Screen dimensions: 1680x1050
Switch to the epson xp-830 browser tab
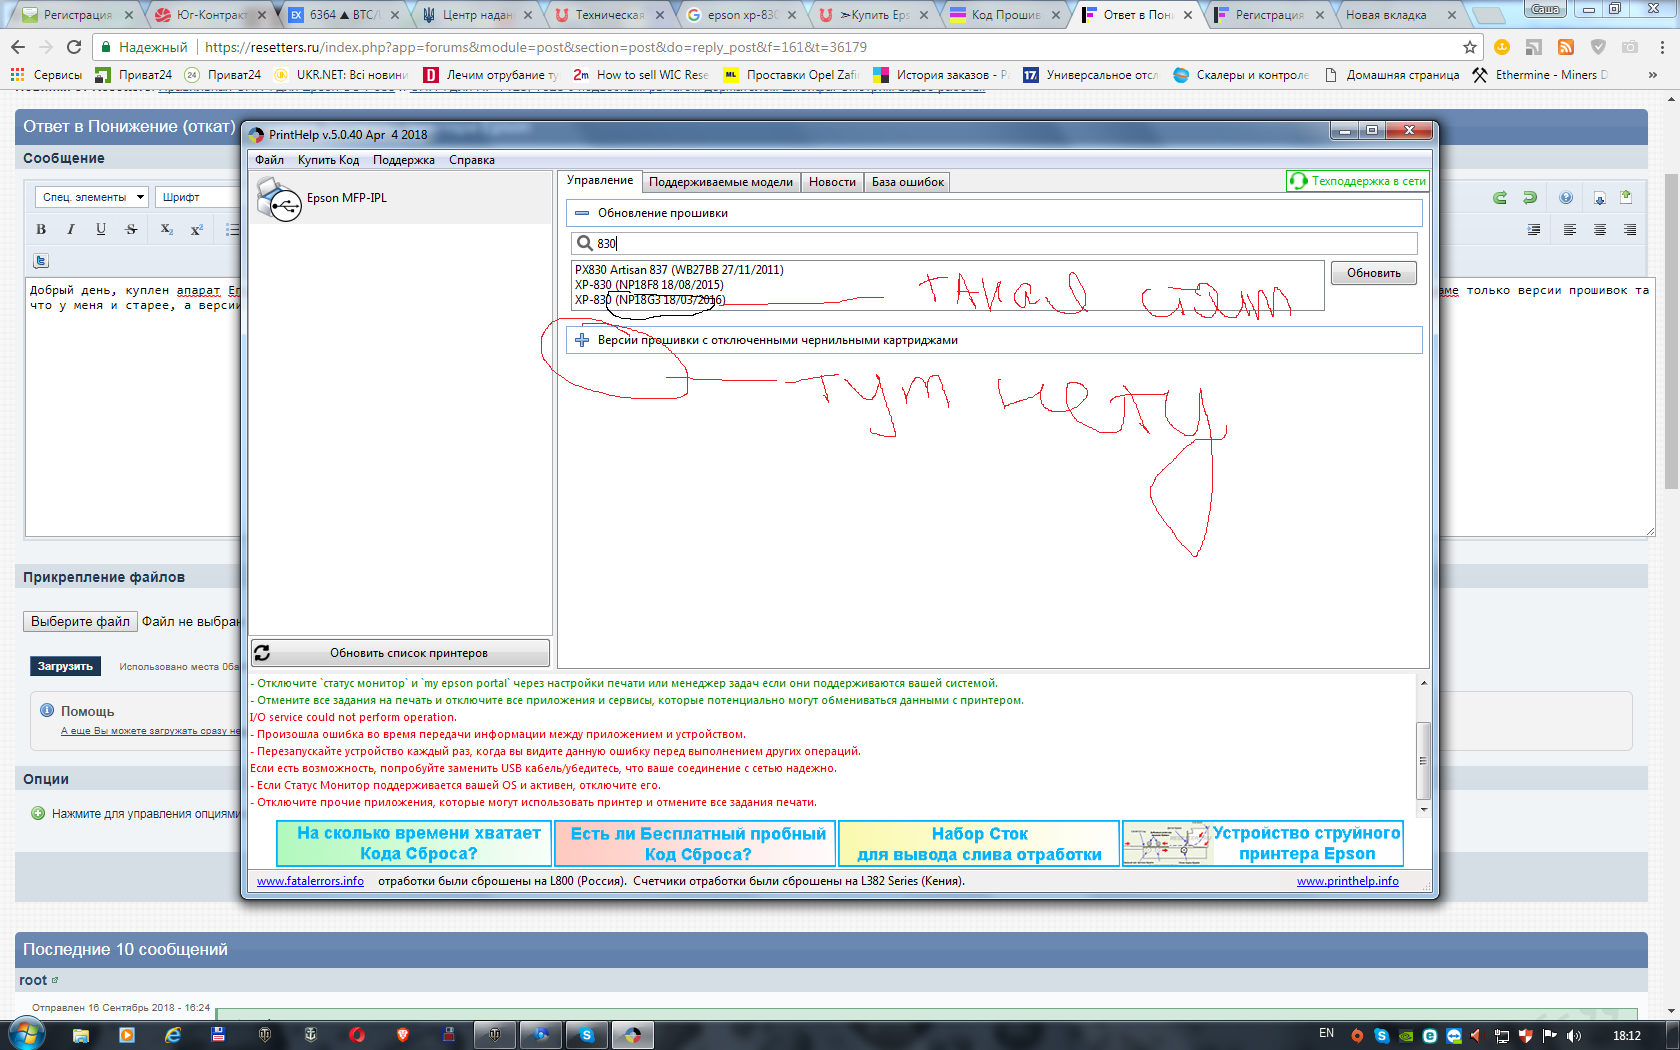point(741,15)
